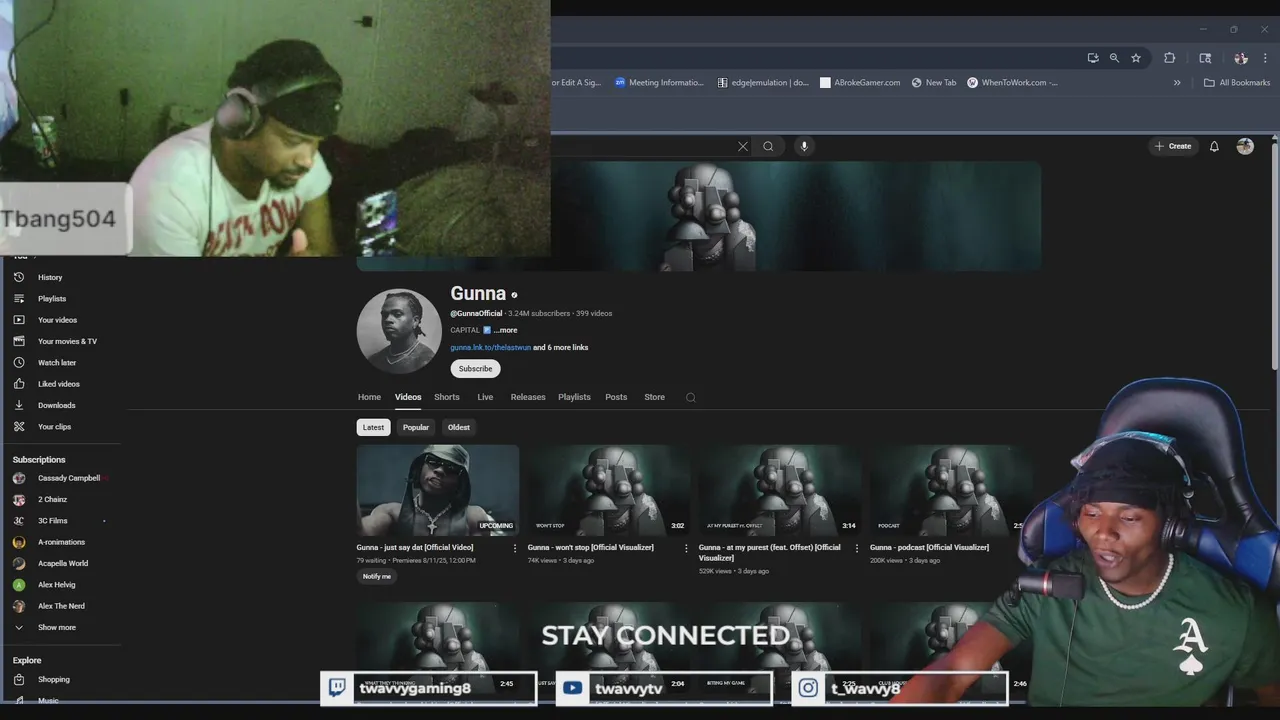Click the YouTube search magnifier button

(x=768, y=146)
